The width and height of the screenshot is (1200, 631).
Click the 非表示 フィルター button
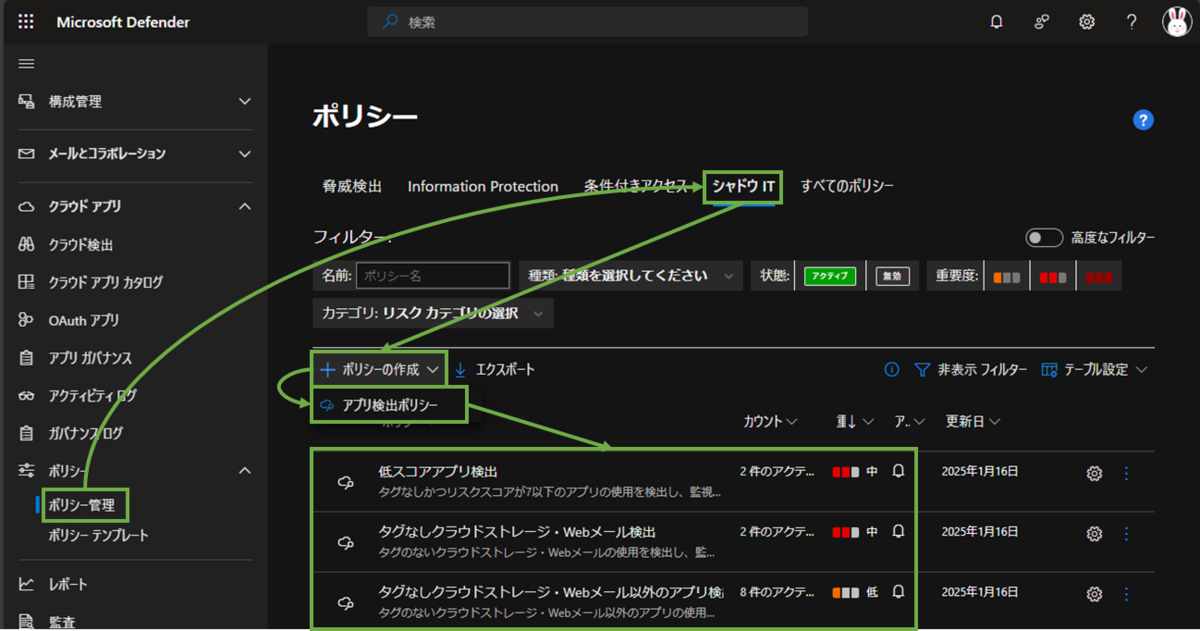click(971, 370)
